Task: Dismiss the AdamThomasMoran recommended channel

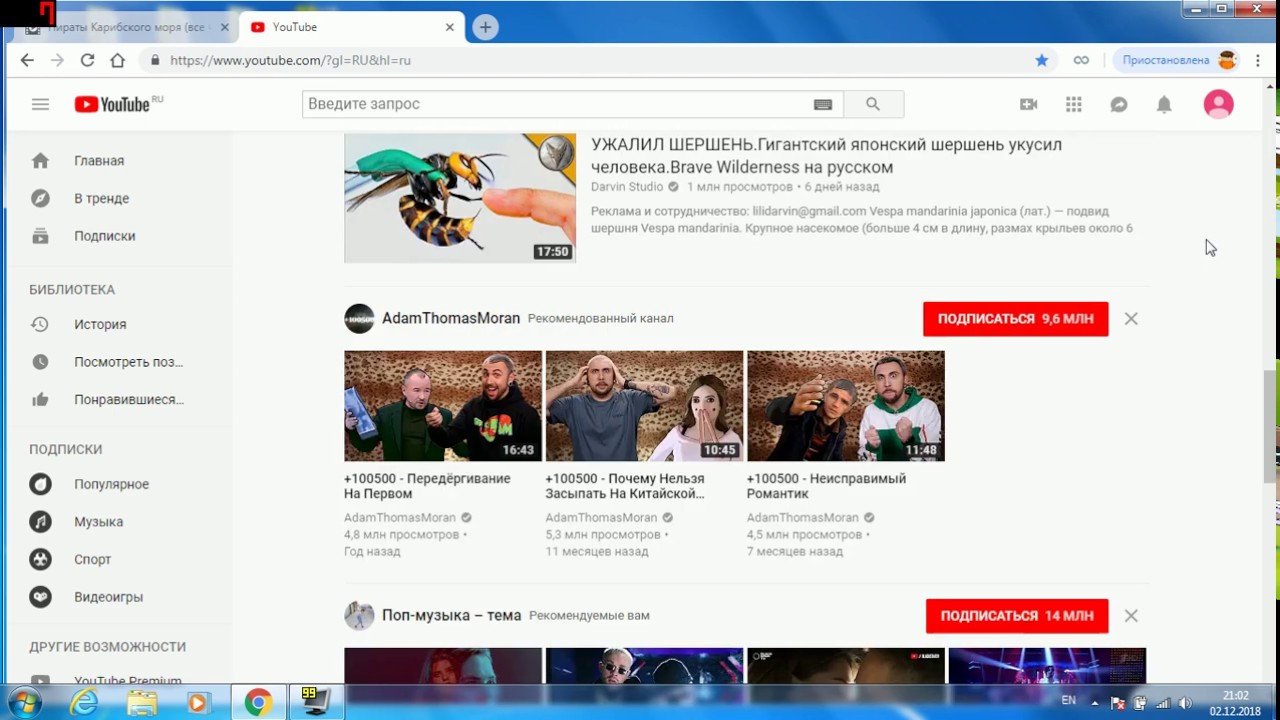Action: (1131, 318)
